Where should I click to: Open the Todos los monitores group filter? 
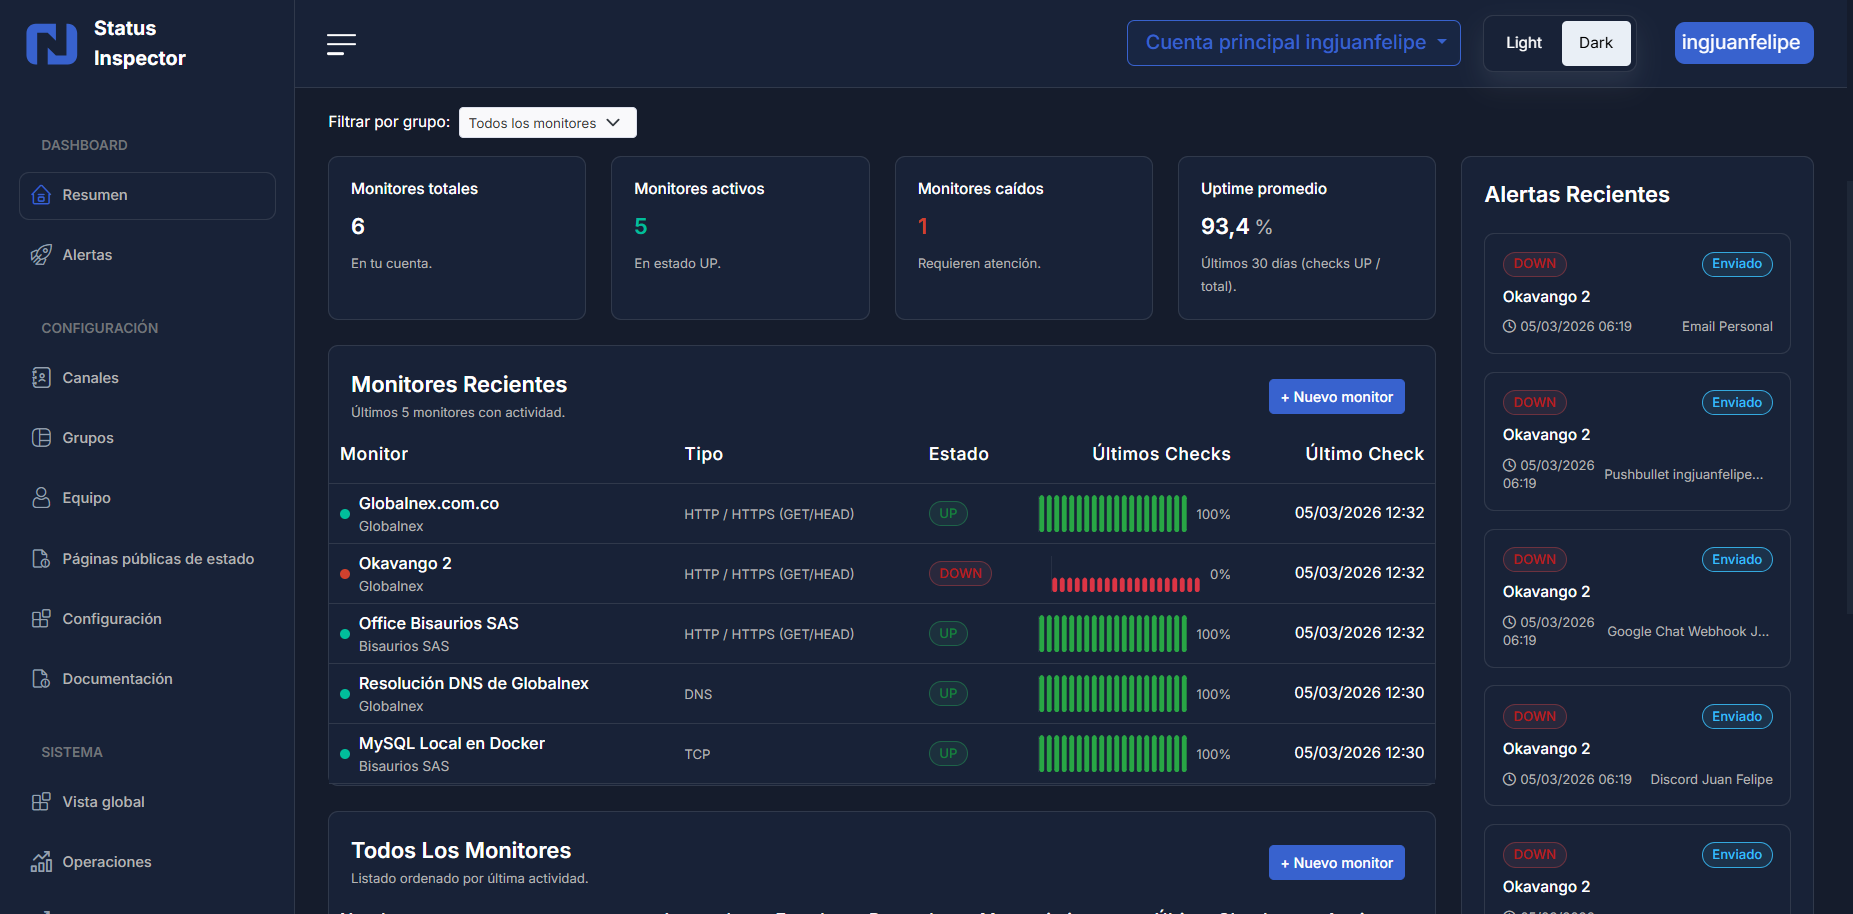(x=547, y=123)
